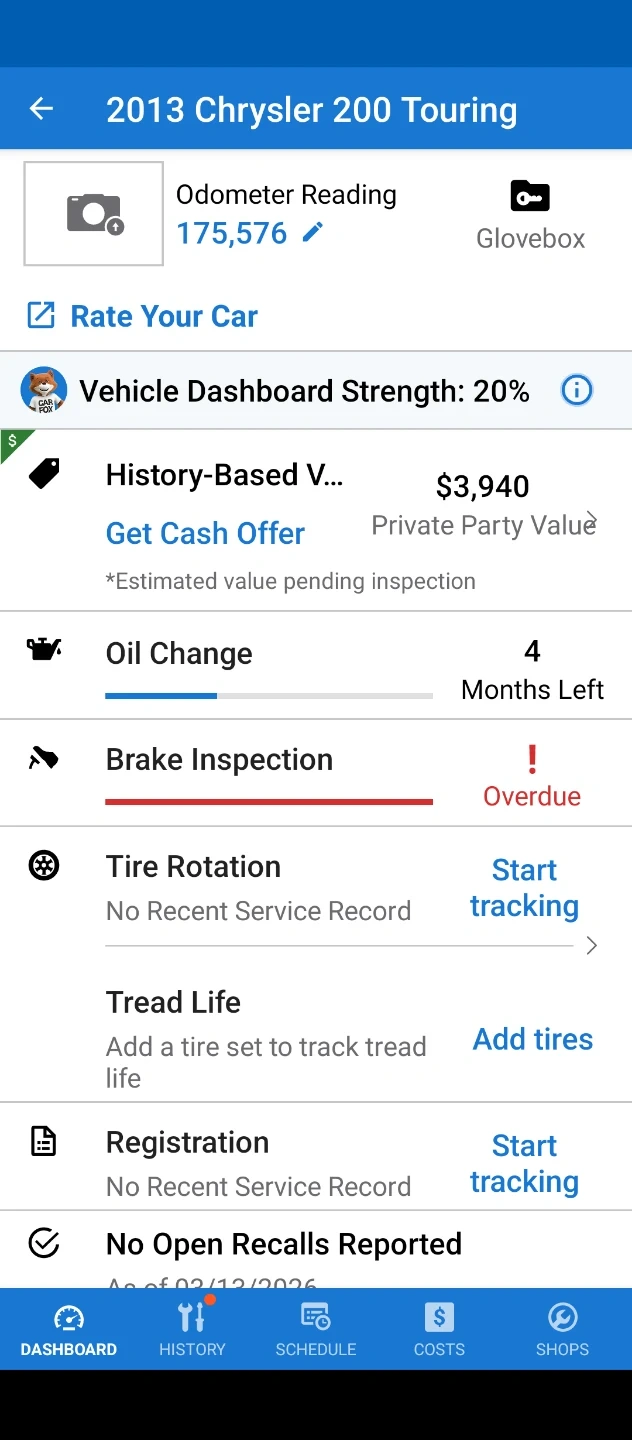Tap the Oil Change progress bar
The height and width of the screenshot is (1440, 632).
(x=268, y=695)
